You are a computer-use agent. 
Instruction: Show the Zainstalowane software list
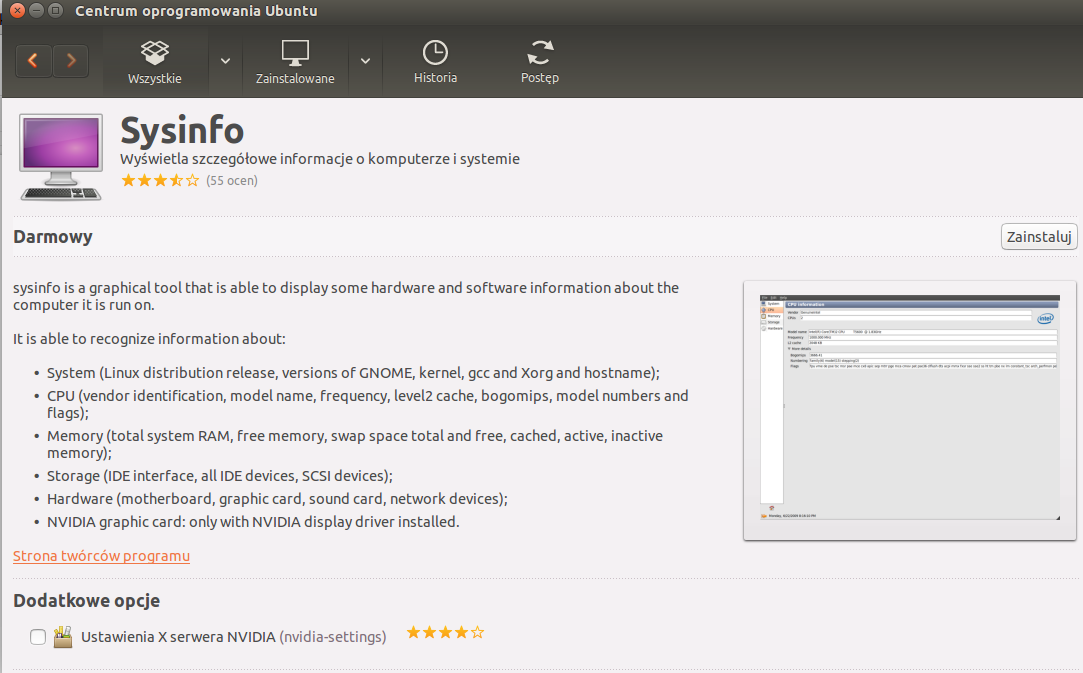(295, 62)
